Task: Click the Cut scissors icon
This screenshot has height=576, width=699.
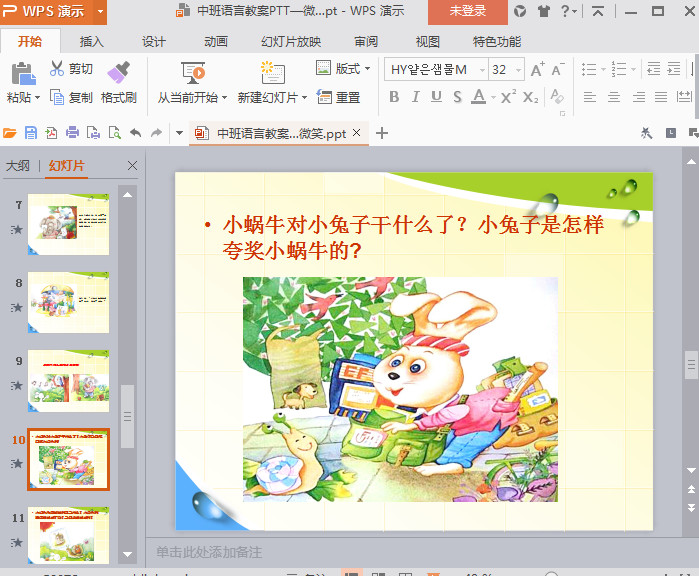Action: [x=57, y=68]
